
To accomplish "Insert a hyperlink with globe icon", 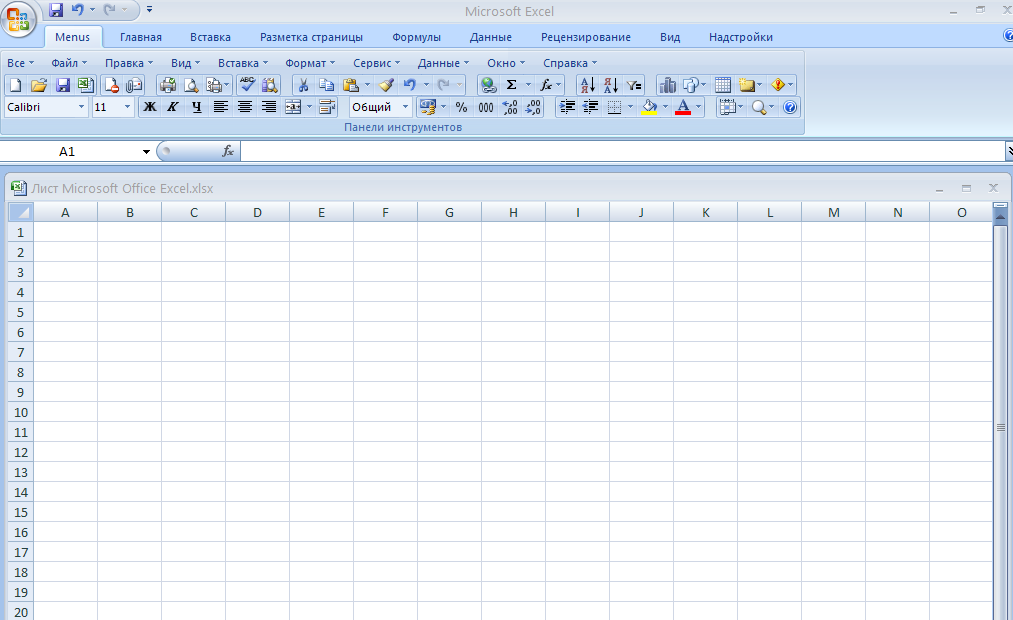I will coord(489,85).
